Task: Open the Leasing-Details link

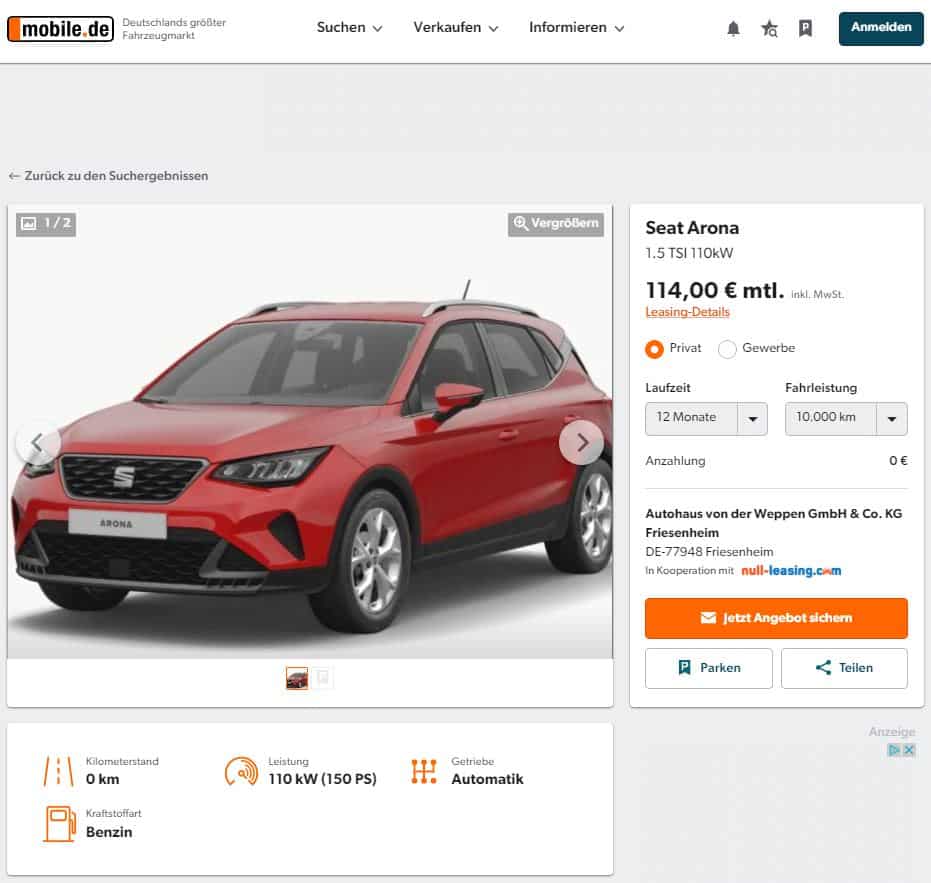Action: 688,312
